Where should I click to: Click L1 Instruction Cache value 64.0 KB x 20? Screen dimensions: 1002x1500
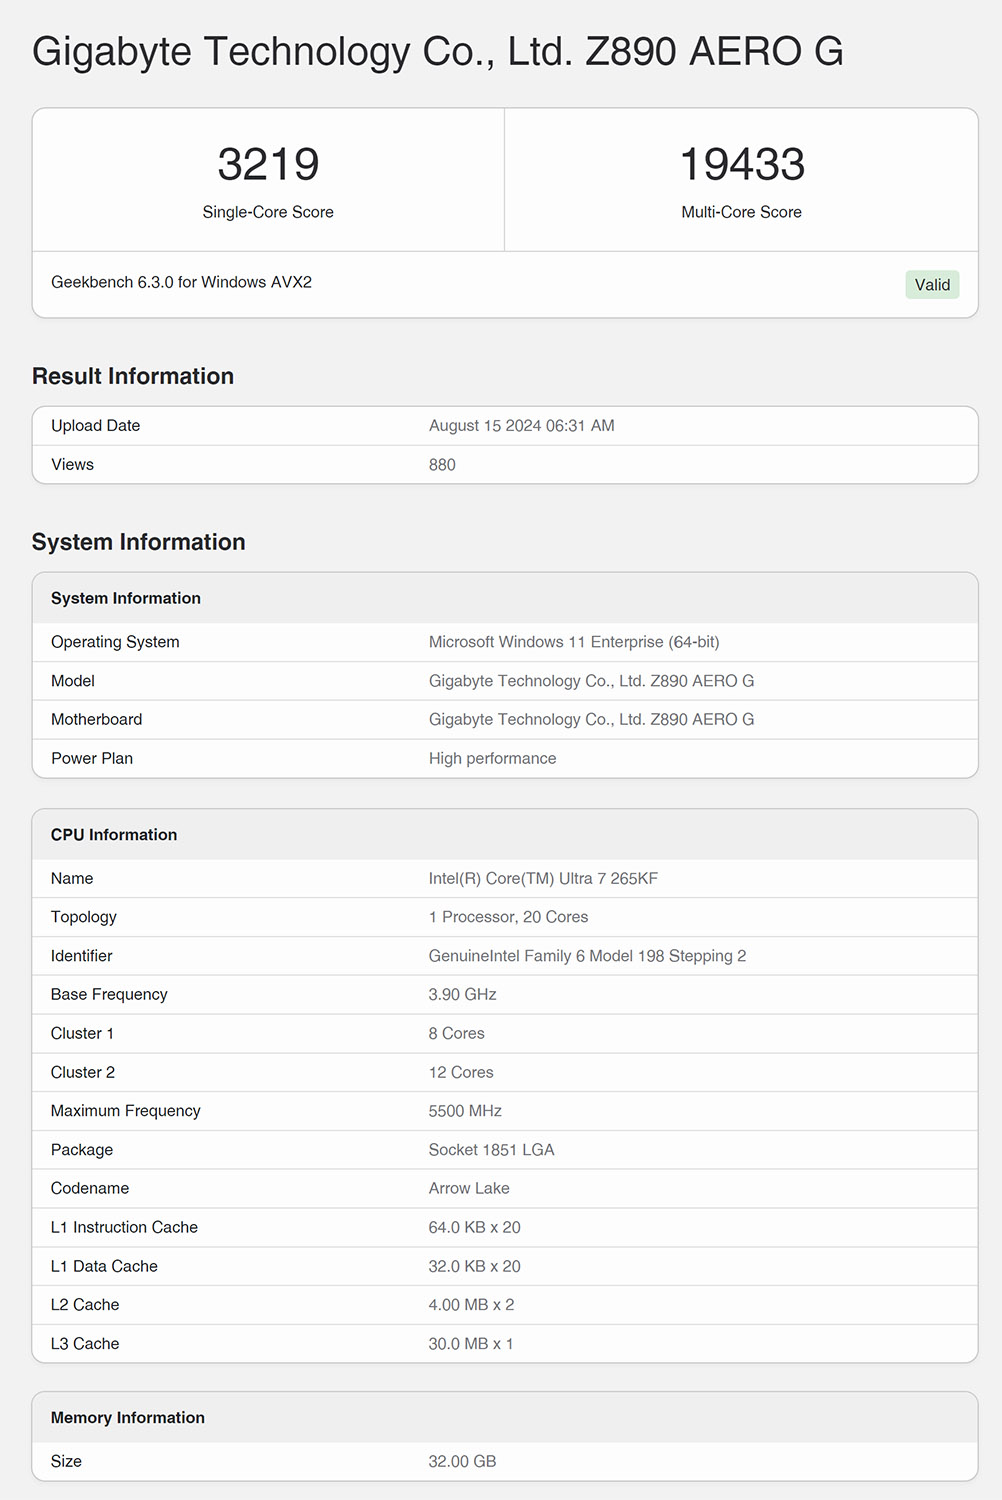475,1228
